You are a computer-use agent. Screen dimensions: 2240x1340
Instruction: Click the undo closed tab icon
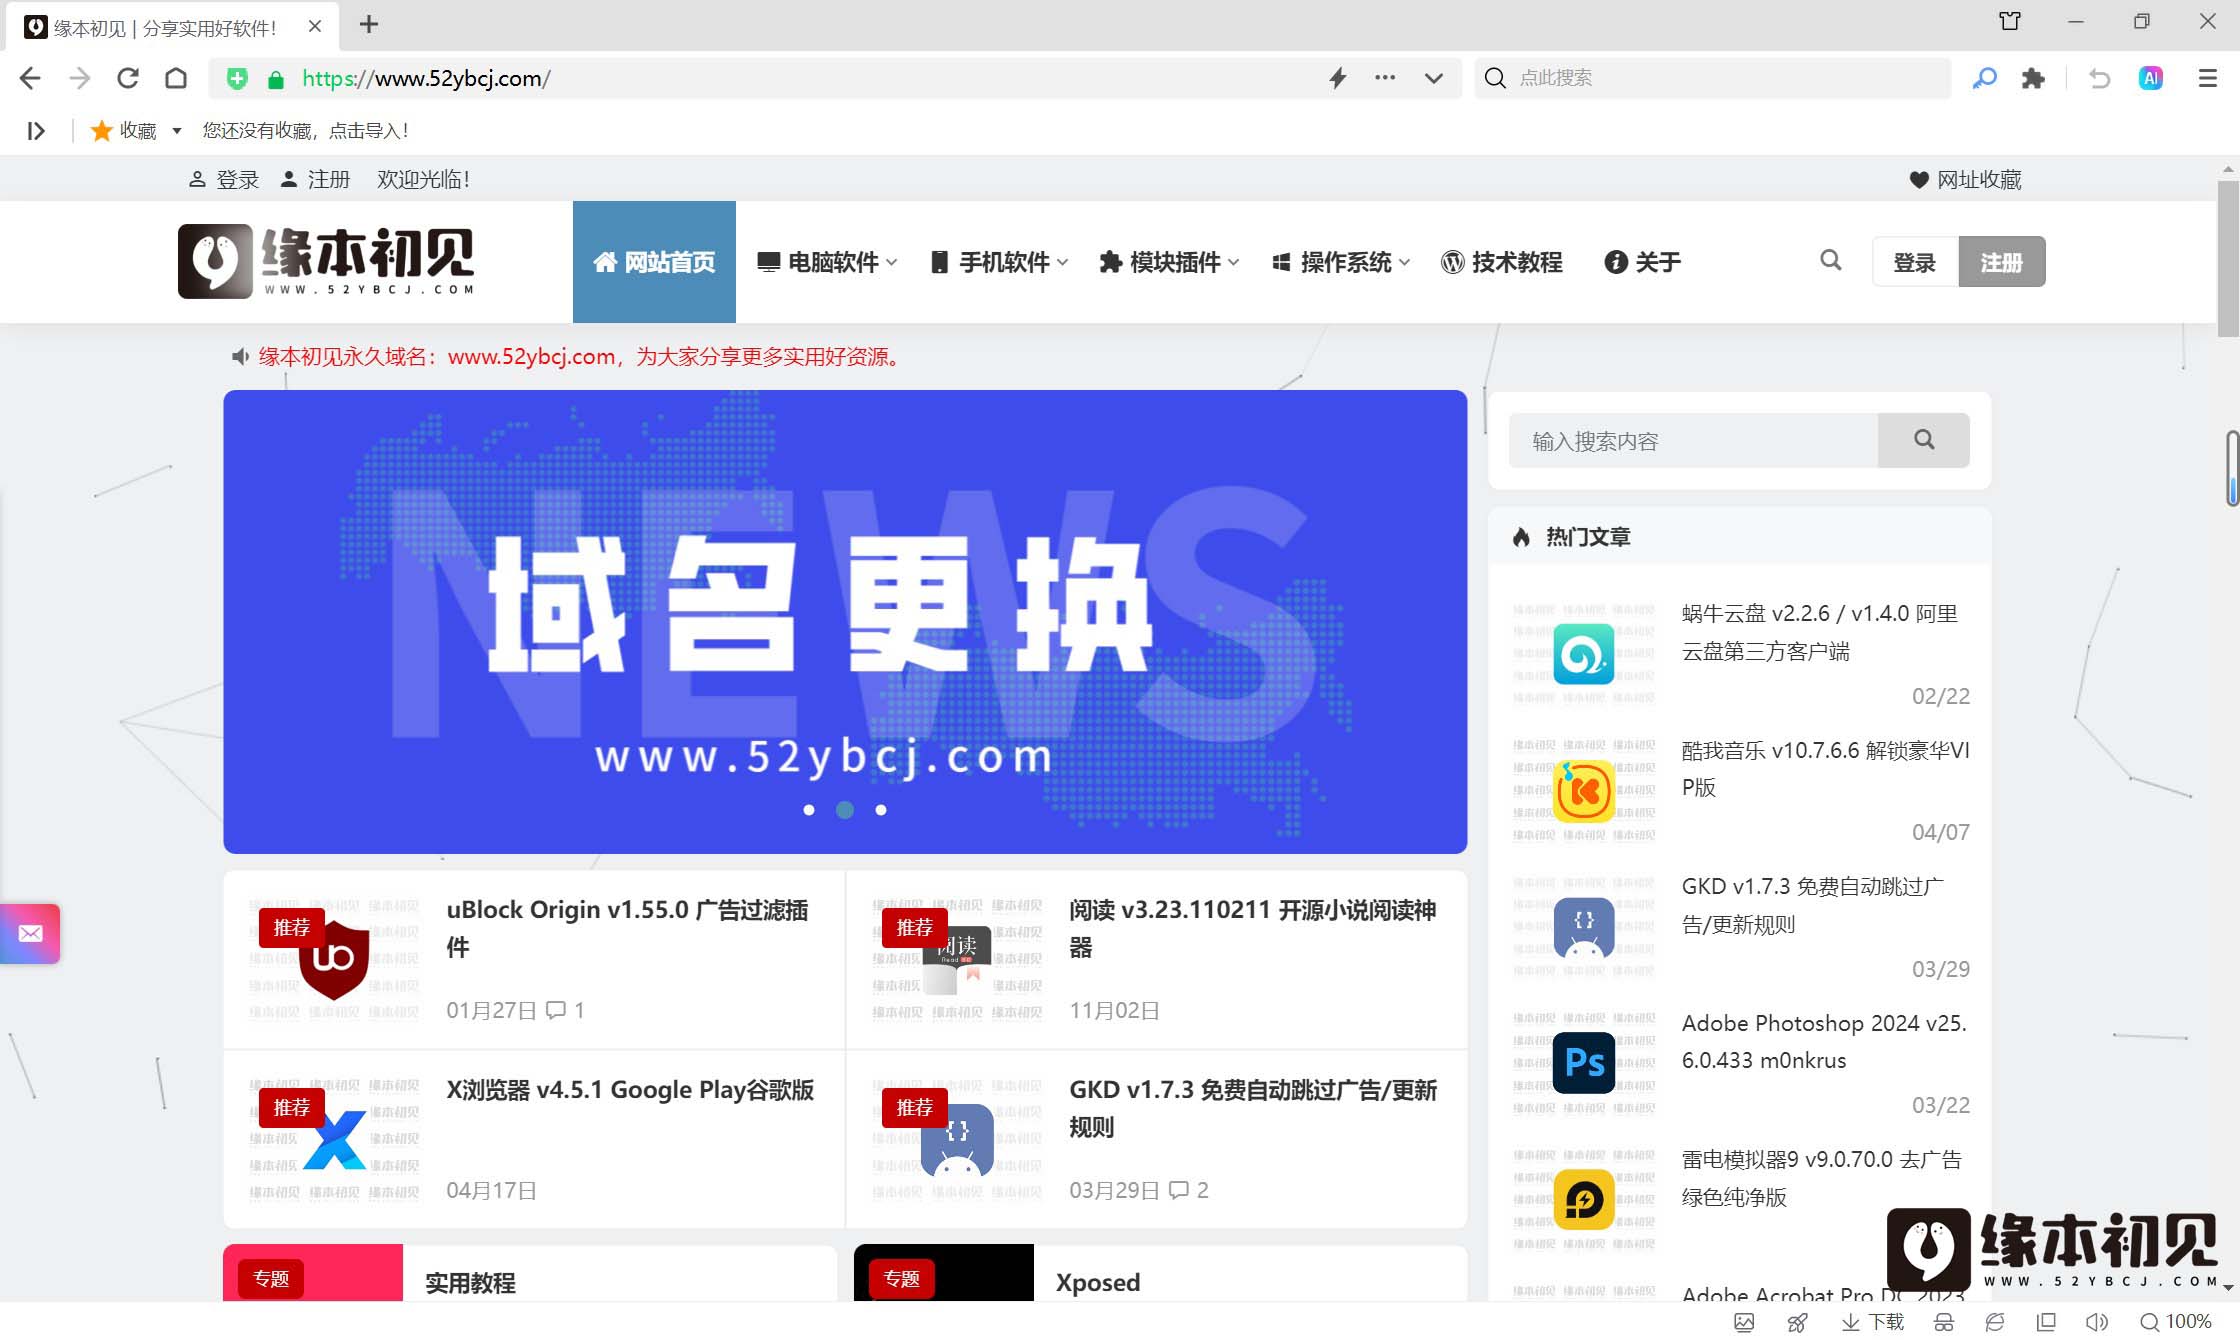[2099, 78]
